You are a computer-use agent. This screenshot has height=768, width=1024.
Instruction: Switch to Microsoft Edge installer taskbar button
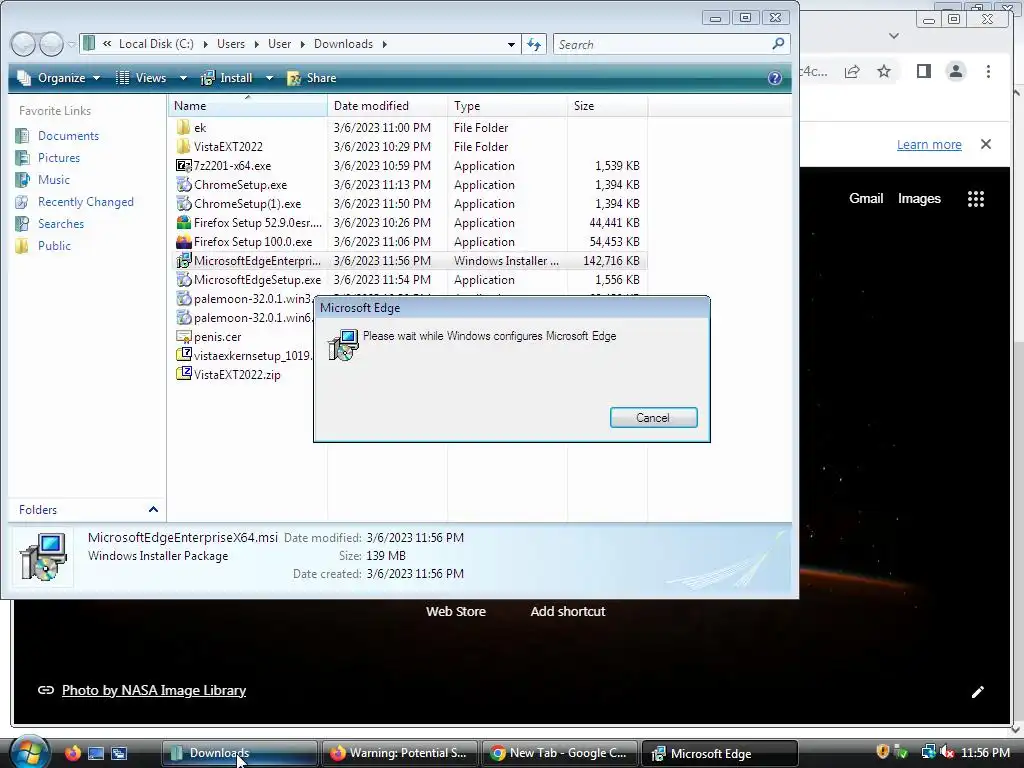point(720,753)
